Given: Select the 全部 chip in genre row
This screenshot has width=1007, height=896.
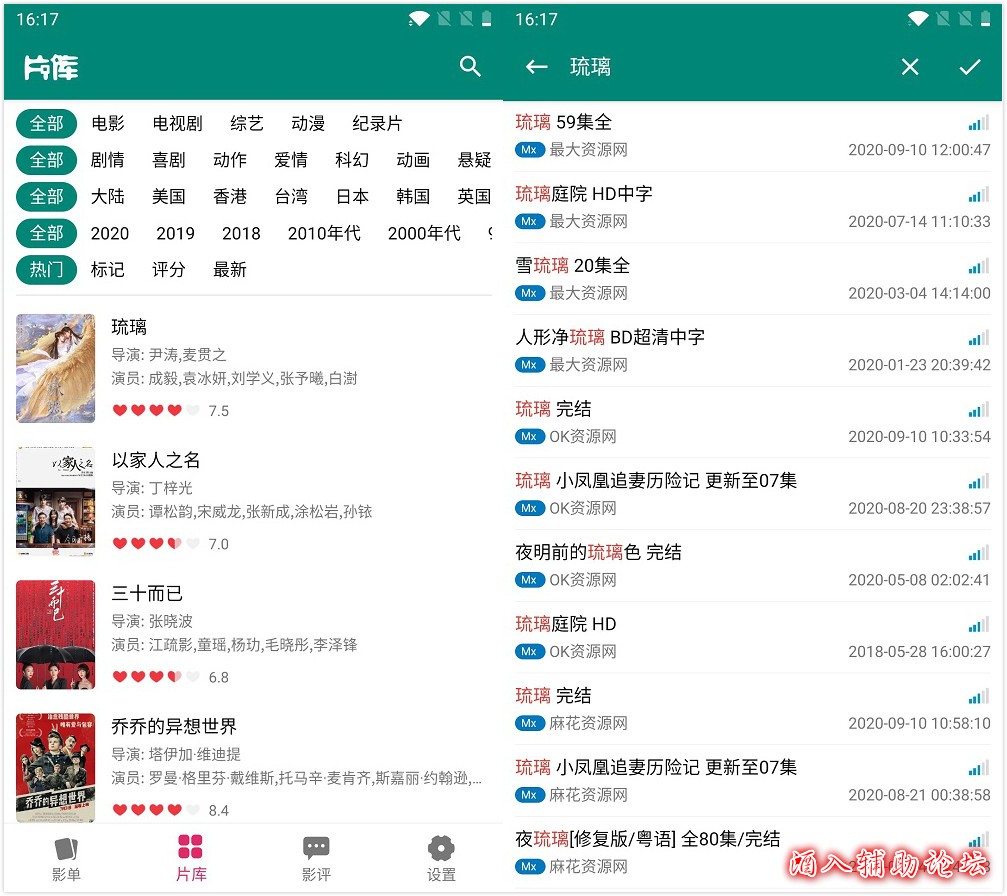Looking at the screenshot, I should coord(46,160).
